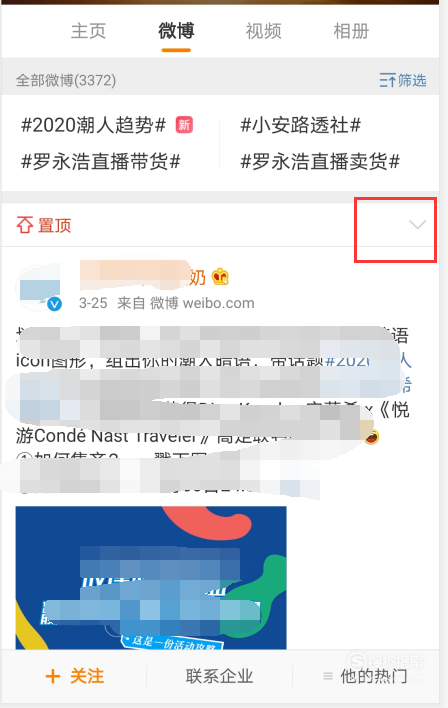This screenshot has width=448, height=708.
Task: Click the orange plus follow icon
Action: pos(53,676)
